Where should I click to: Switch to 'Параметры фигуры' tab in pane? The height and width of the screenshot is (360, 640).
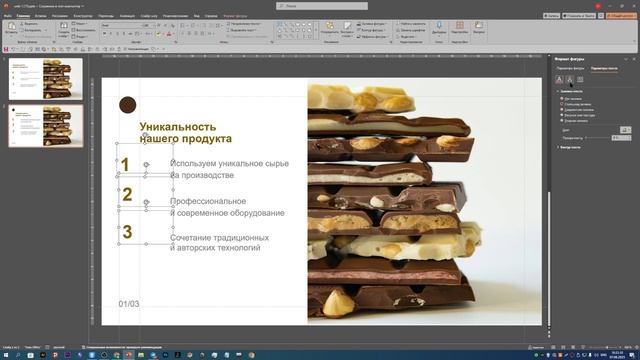[x=570, y=69]
